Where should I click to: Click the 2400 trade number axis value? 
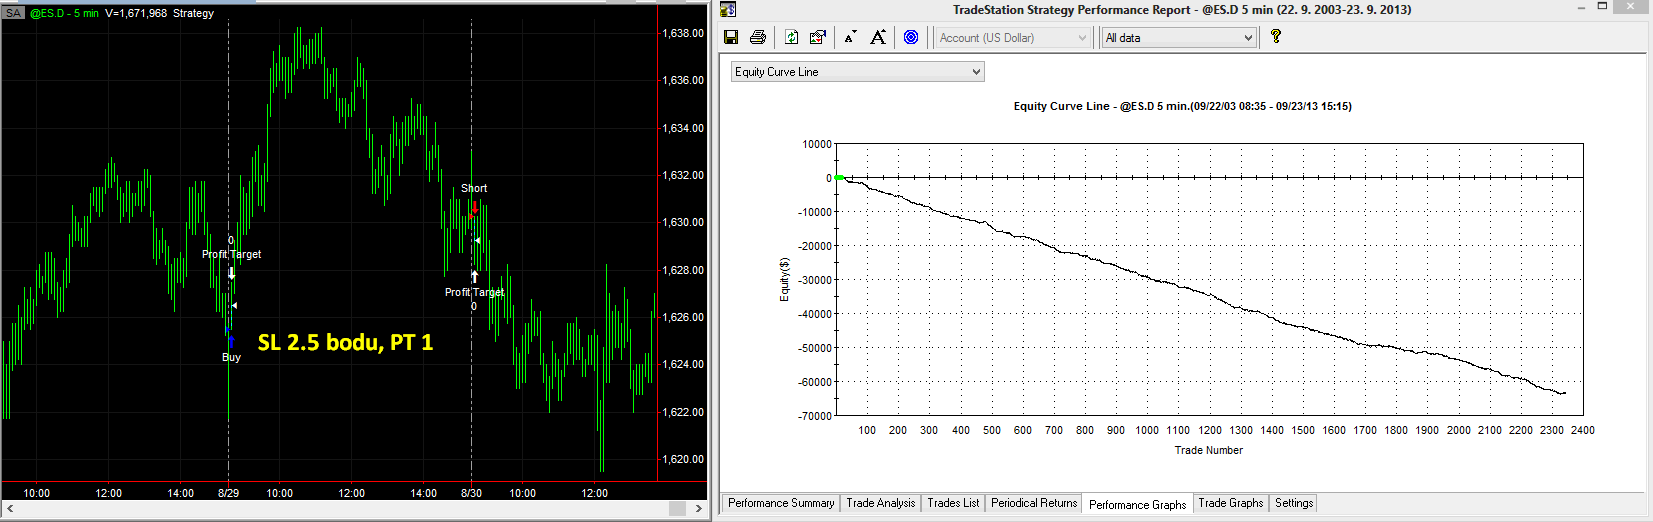[x=1582, y=430]
